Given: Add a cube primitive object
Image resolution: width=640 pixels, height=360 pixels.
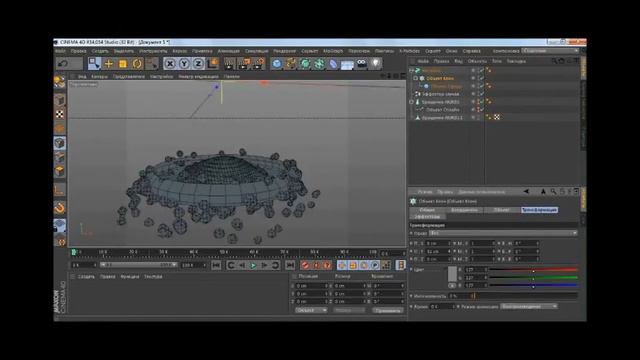Looking at the screenshot, I should click(277, 64).
